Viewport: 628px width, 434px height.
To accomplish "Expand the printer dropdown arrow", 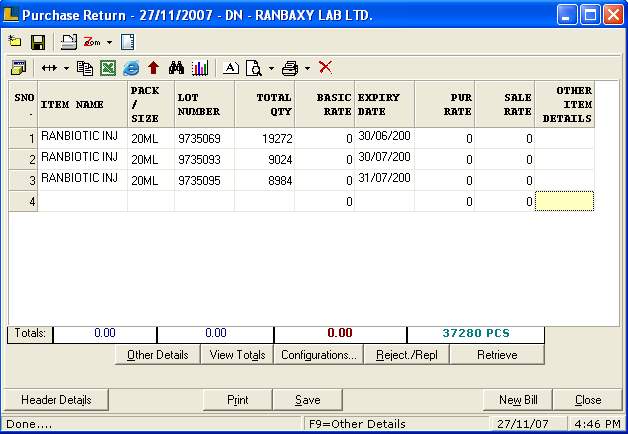I will (307, 68).
